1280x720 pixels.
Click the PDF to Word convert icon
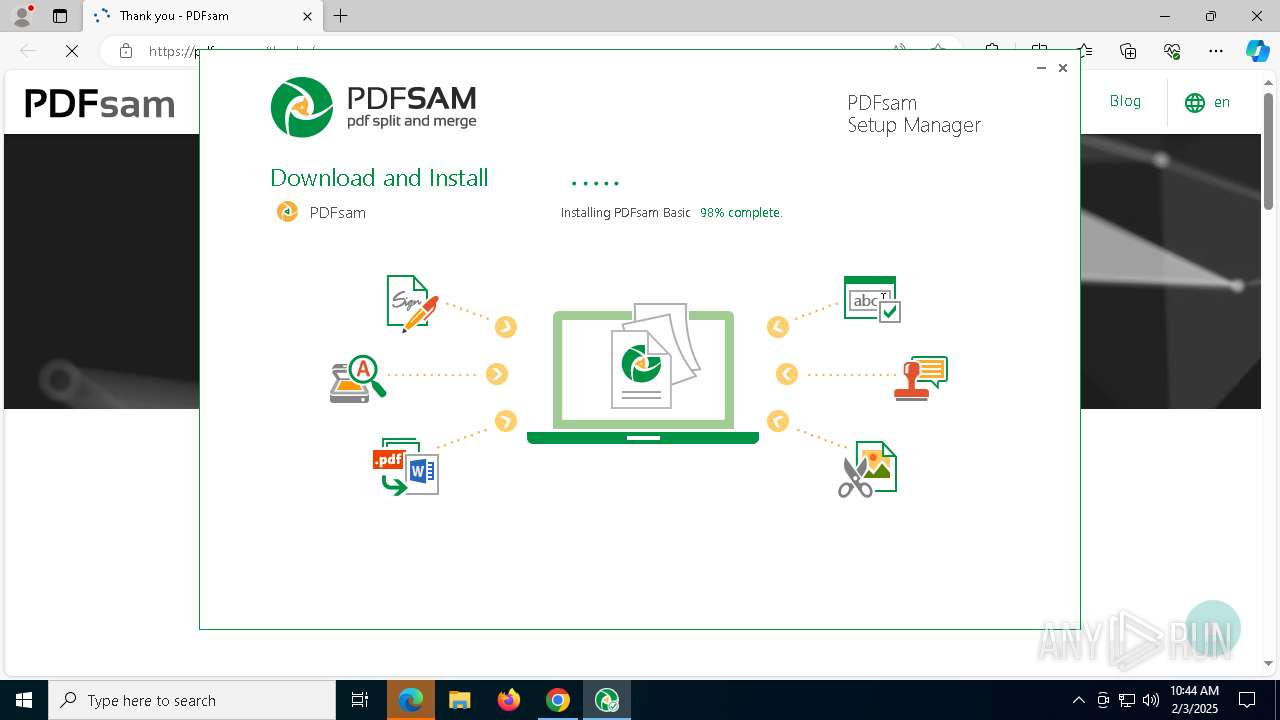click(406, 466)
